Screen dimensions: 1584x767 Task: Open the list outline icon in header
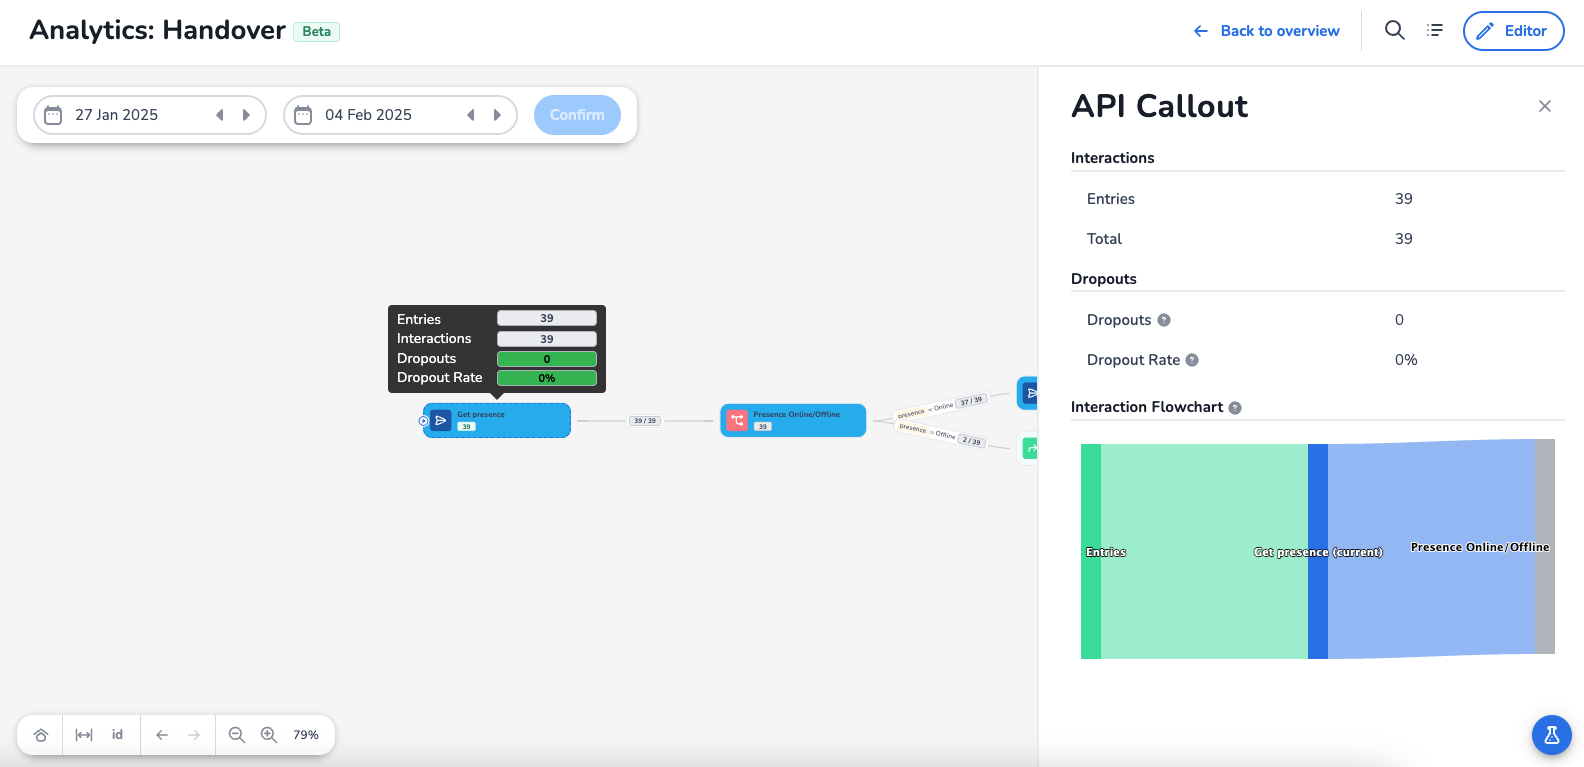[x=1435, y=30]
